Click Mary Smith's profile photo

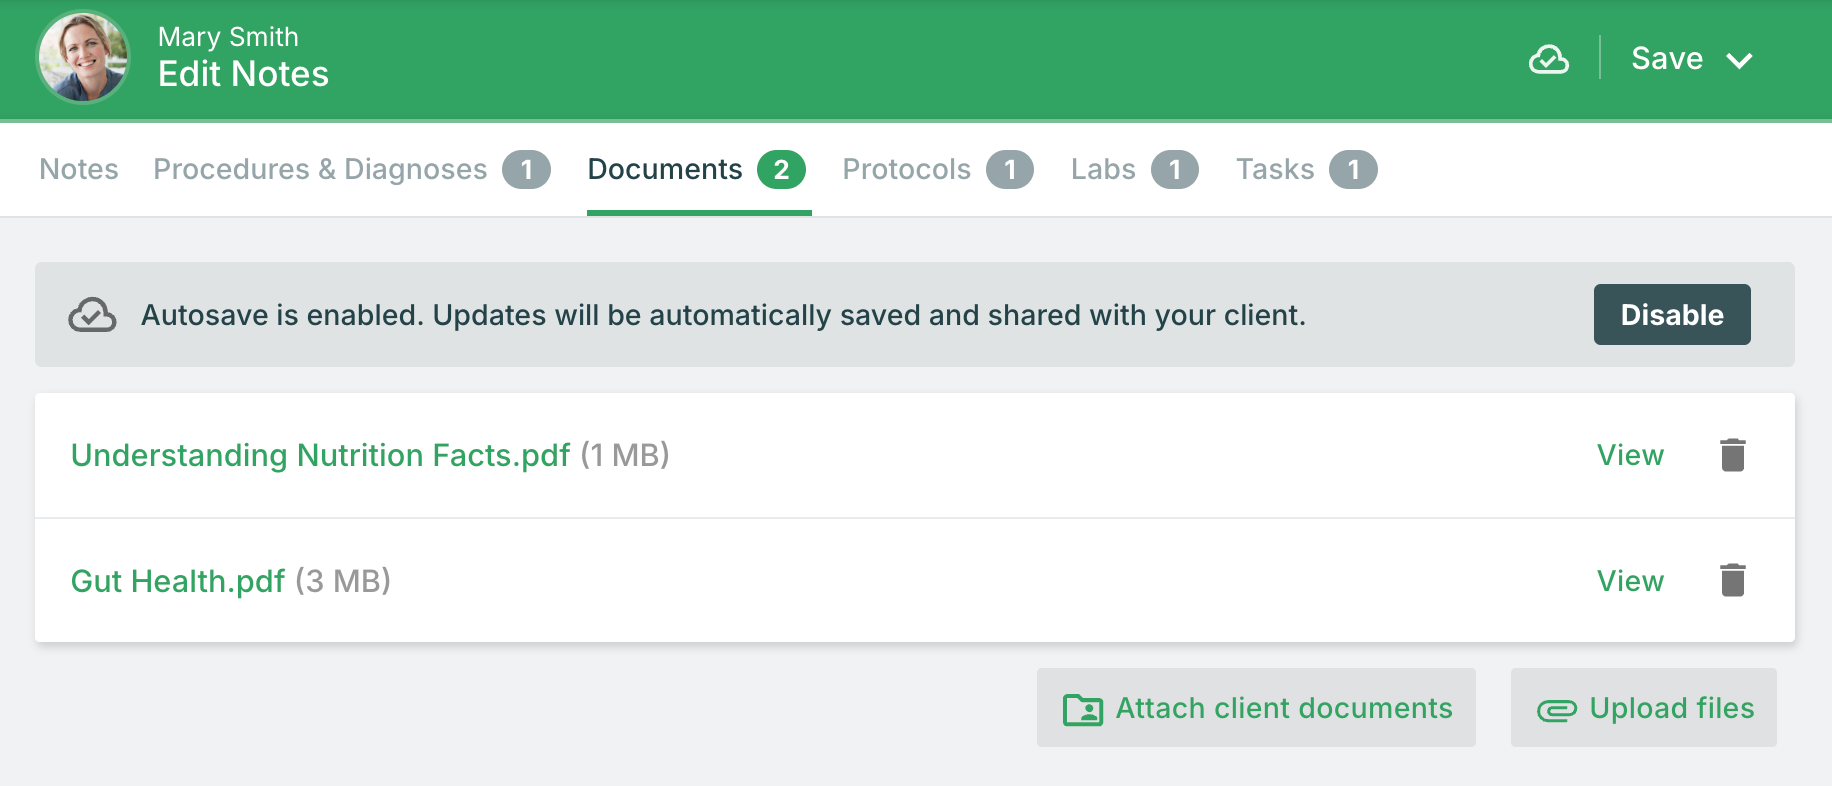coord(83,58)
